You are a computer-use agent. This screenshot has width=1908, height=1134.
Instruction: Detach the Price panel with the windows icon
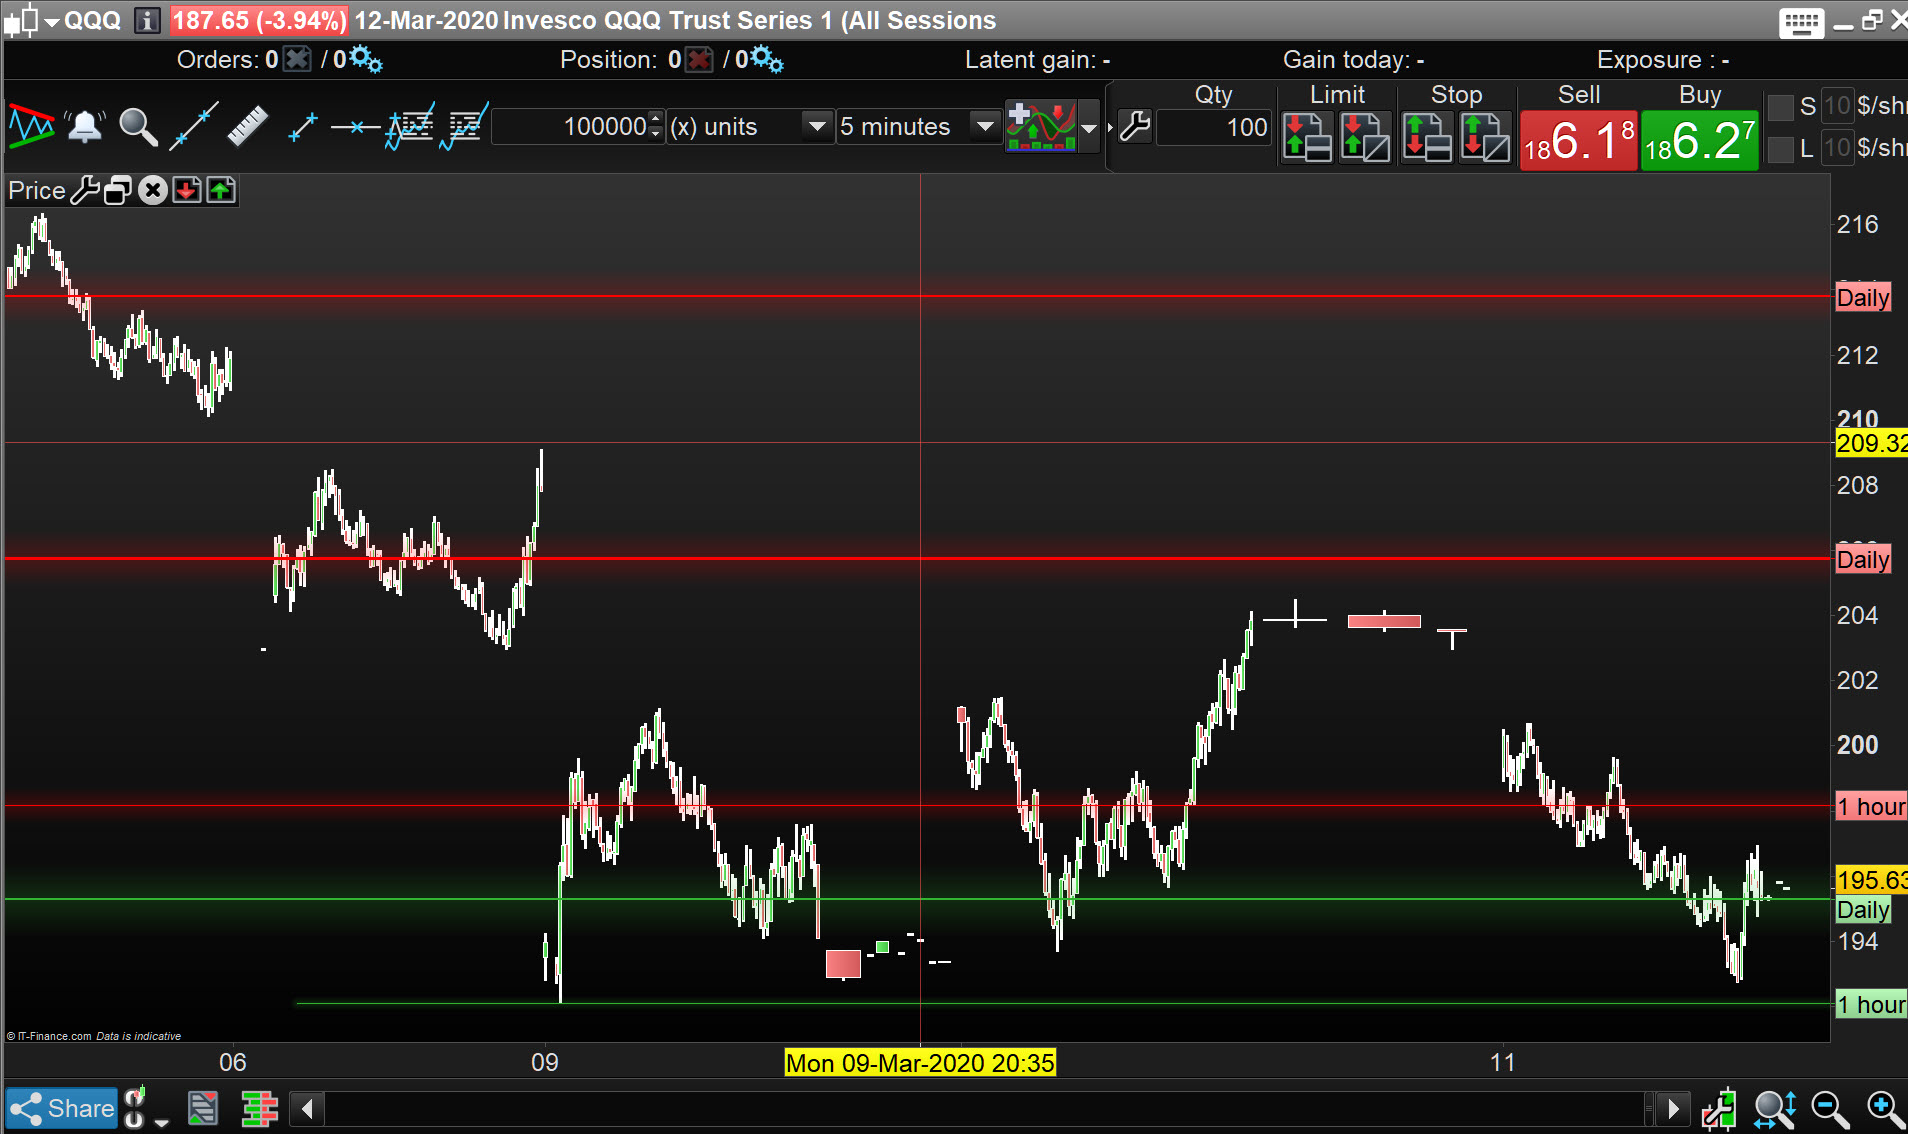[x=118, y=190]
